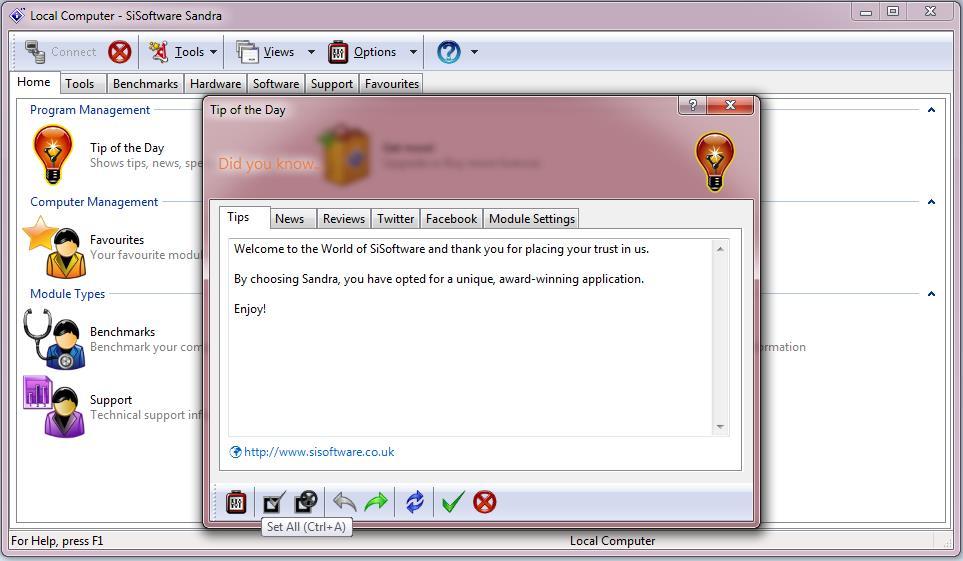Screen dimensions: 963x561
Task: Click the Benchmarks module label
Action: [122, 332]
